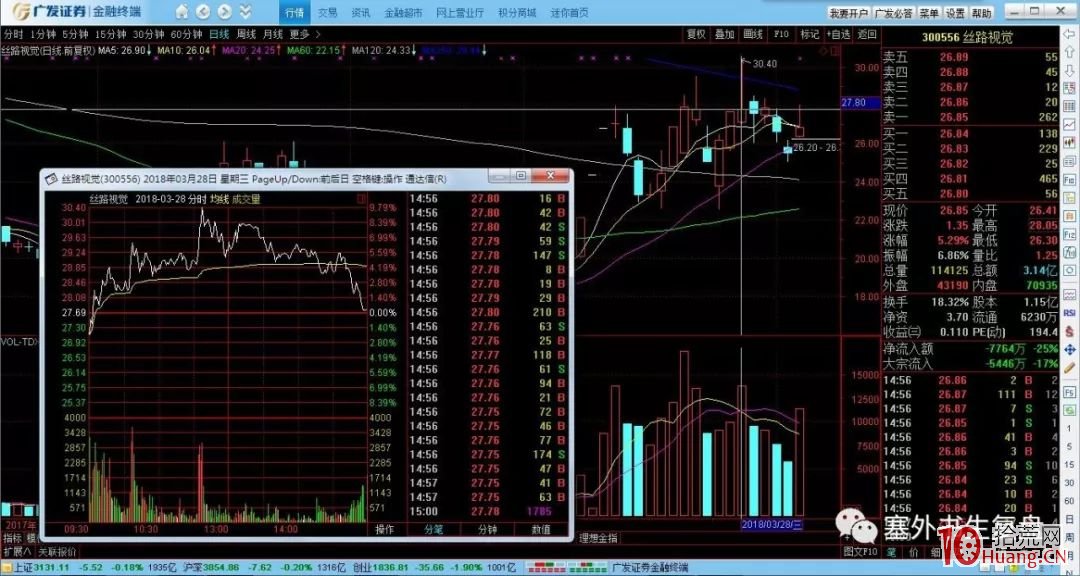Open the 图文F10 tab

862,552
